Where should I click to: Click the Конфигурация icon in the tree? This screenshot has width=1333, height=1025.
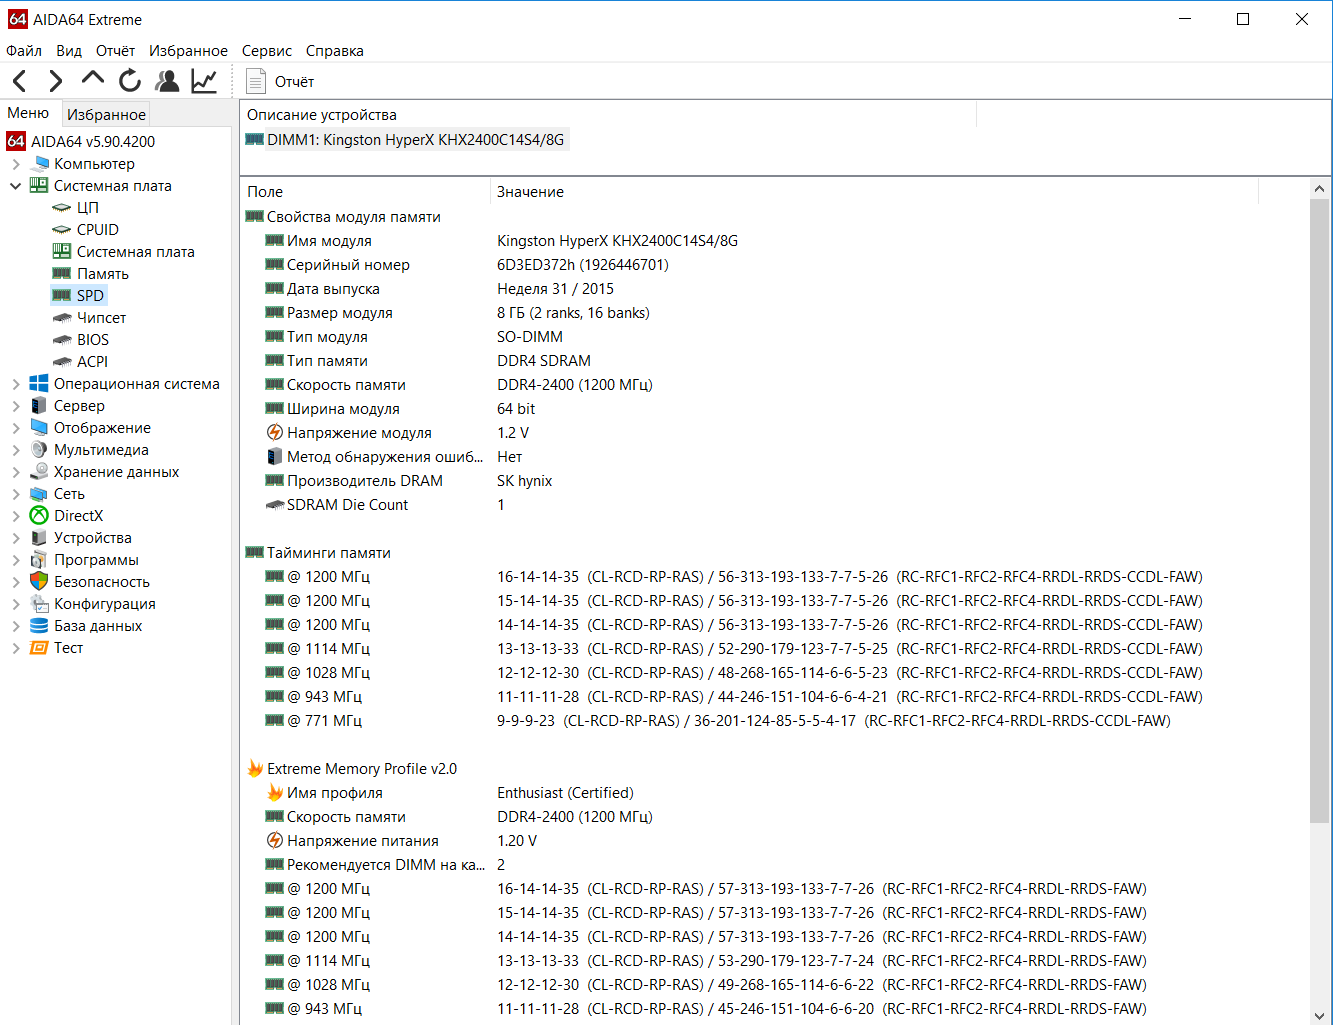click(x=39, y=604)
